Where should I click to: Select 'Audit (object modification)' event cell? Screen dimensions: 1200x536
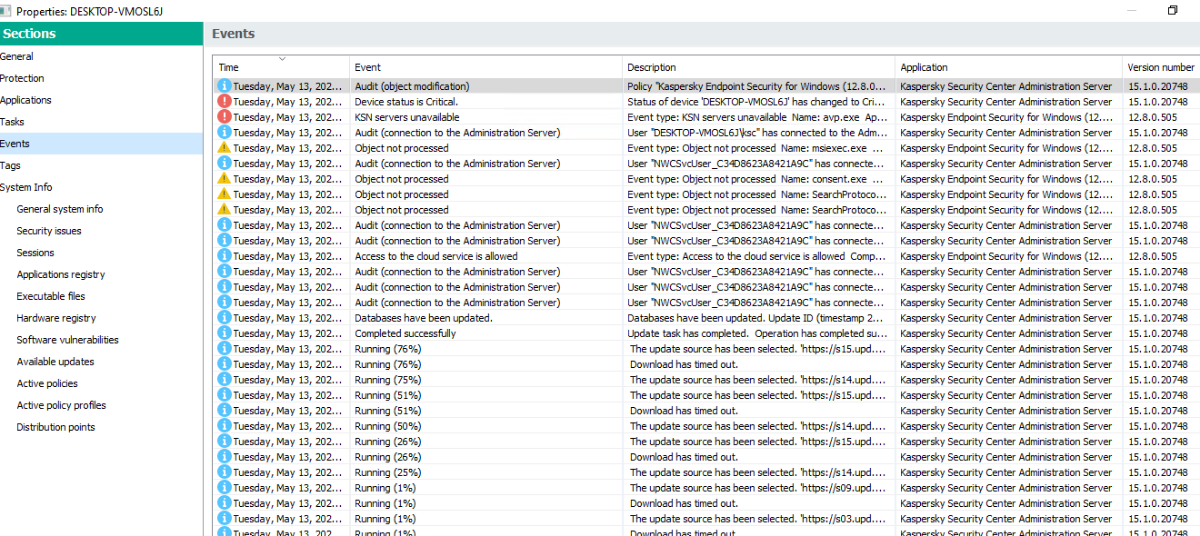tap(412, 86)
